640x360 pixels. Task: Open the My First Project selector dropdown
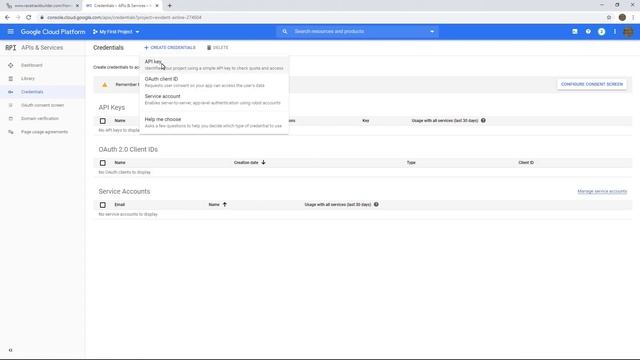[x=116, y=31]
